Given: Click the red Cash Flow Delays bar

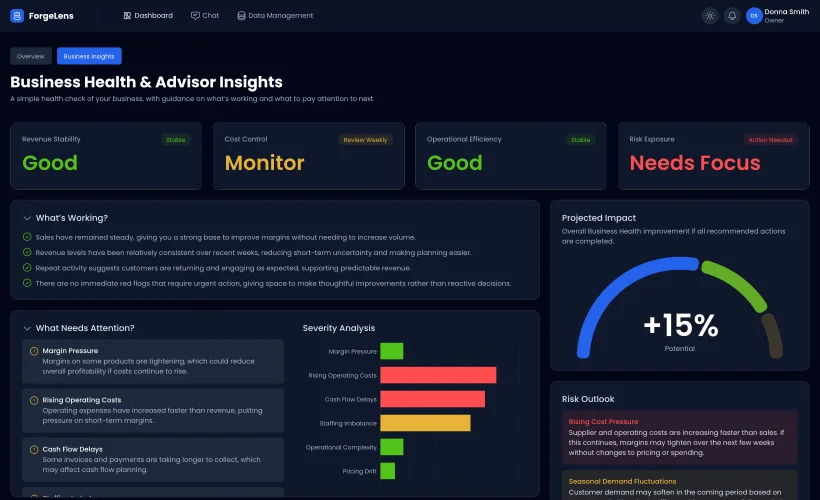Looking at the screenshot, I should click(432, 399).
